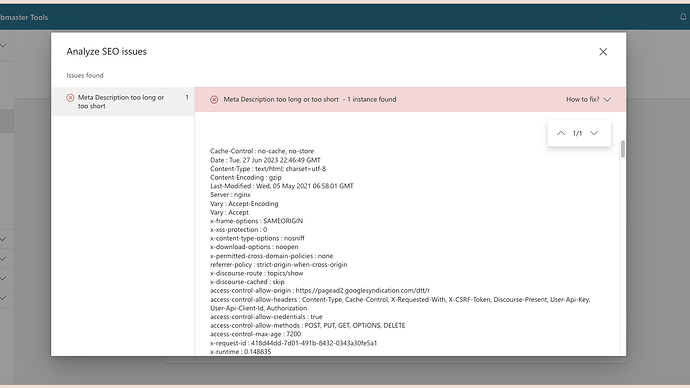Click the issue count '1' in issues list
The width and height of the screenshot is (690, 388).
coord(187,97)
